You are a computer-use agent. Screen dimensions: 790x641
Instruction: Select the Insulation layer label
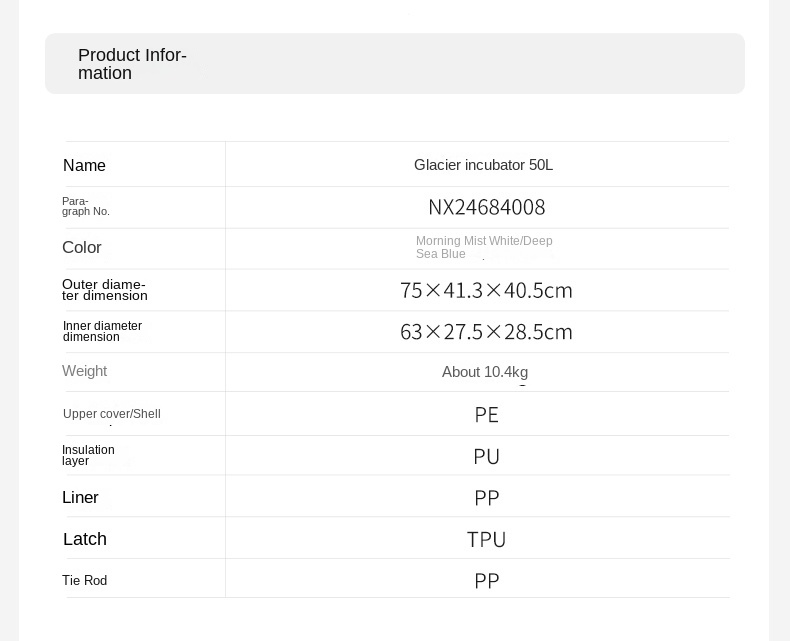pyautogui.click(x=88, y=455)
